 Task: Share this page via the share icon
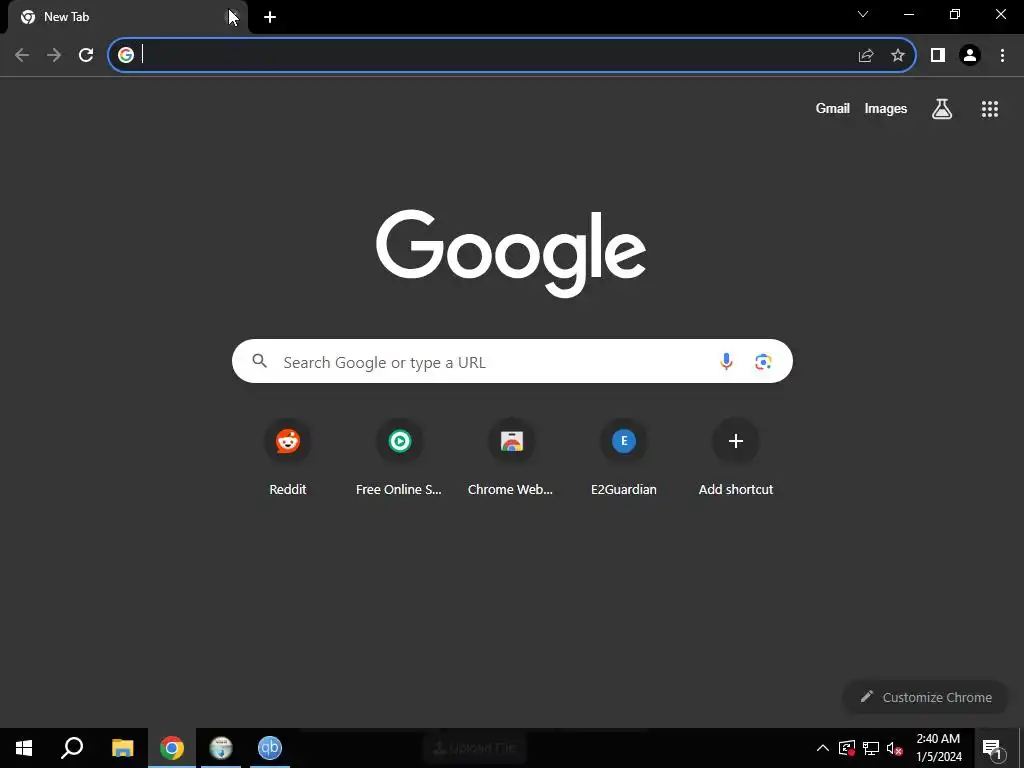pyautogui.click(x=866, y=56)
